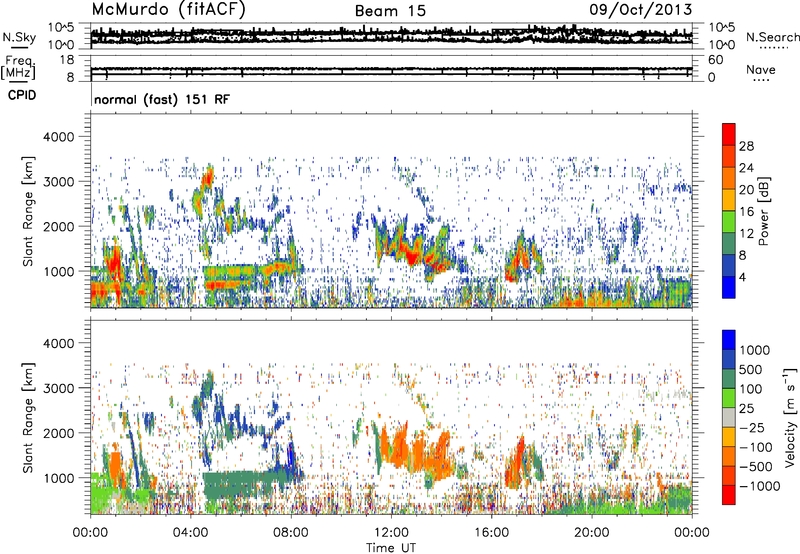Screen dimensions: 800x554
Task: Click the "12:00" time axis tick label
Action: 391,533
